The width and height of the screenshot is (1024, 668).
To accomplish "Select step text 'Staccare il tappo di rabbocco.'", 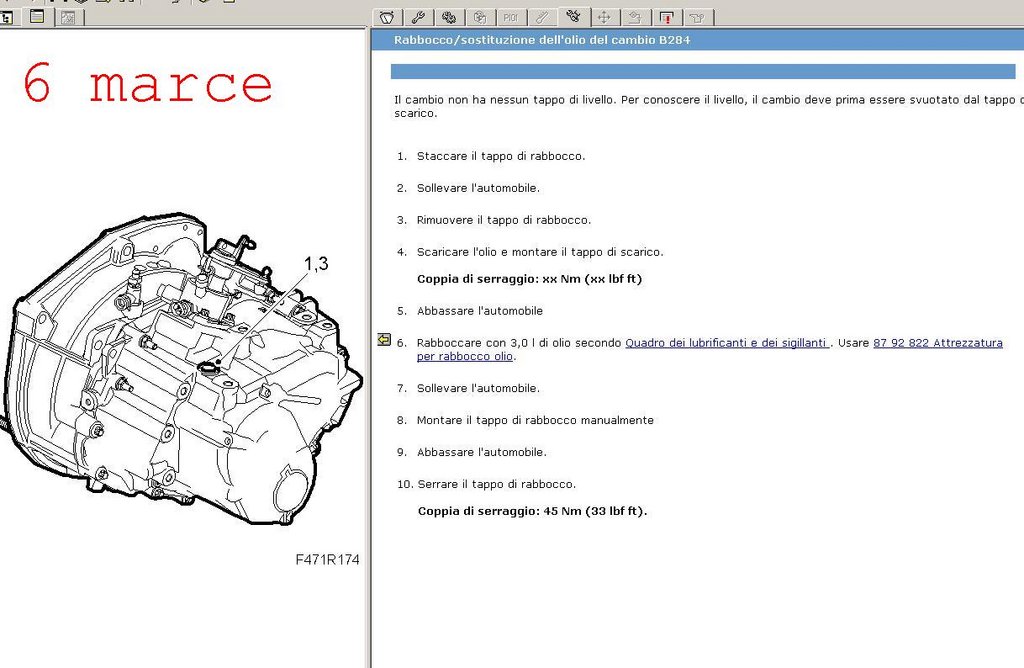I will pyautogui.click(x=501, y=156).
